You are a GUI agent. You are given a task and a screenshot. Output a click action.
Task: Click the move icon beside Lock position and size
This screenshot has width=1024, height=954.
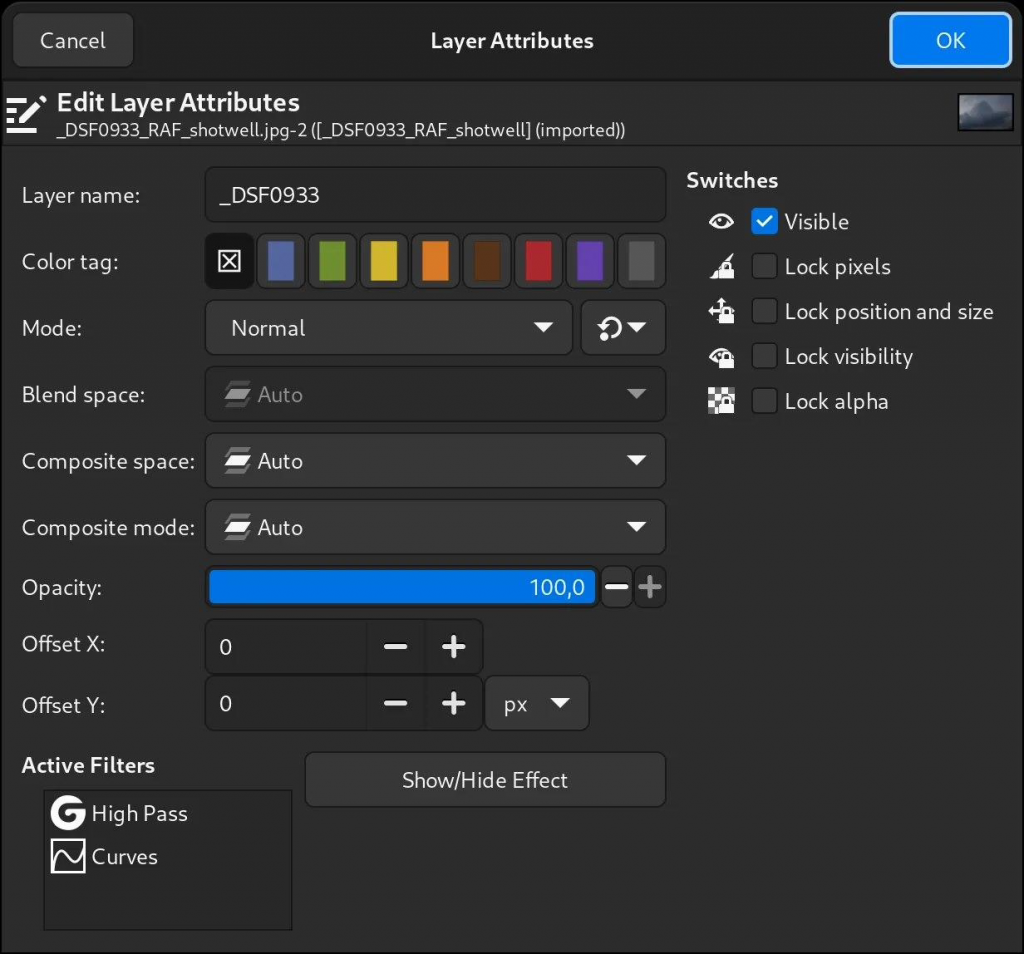pos(721,311)
